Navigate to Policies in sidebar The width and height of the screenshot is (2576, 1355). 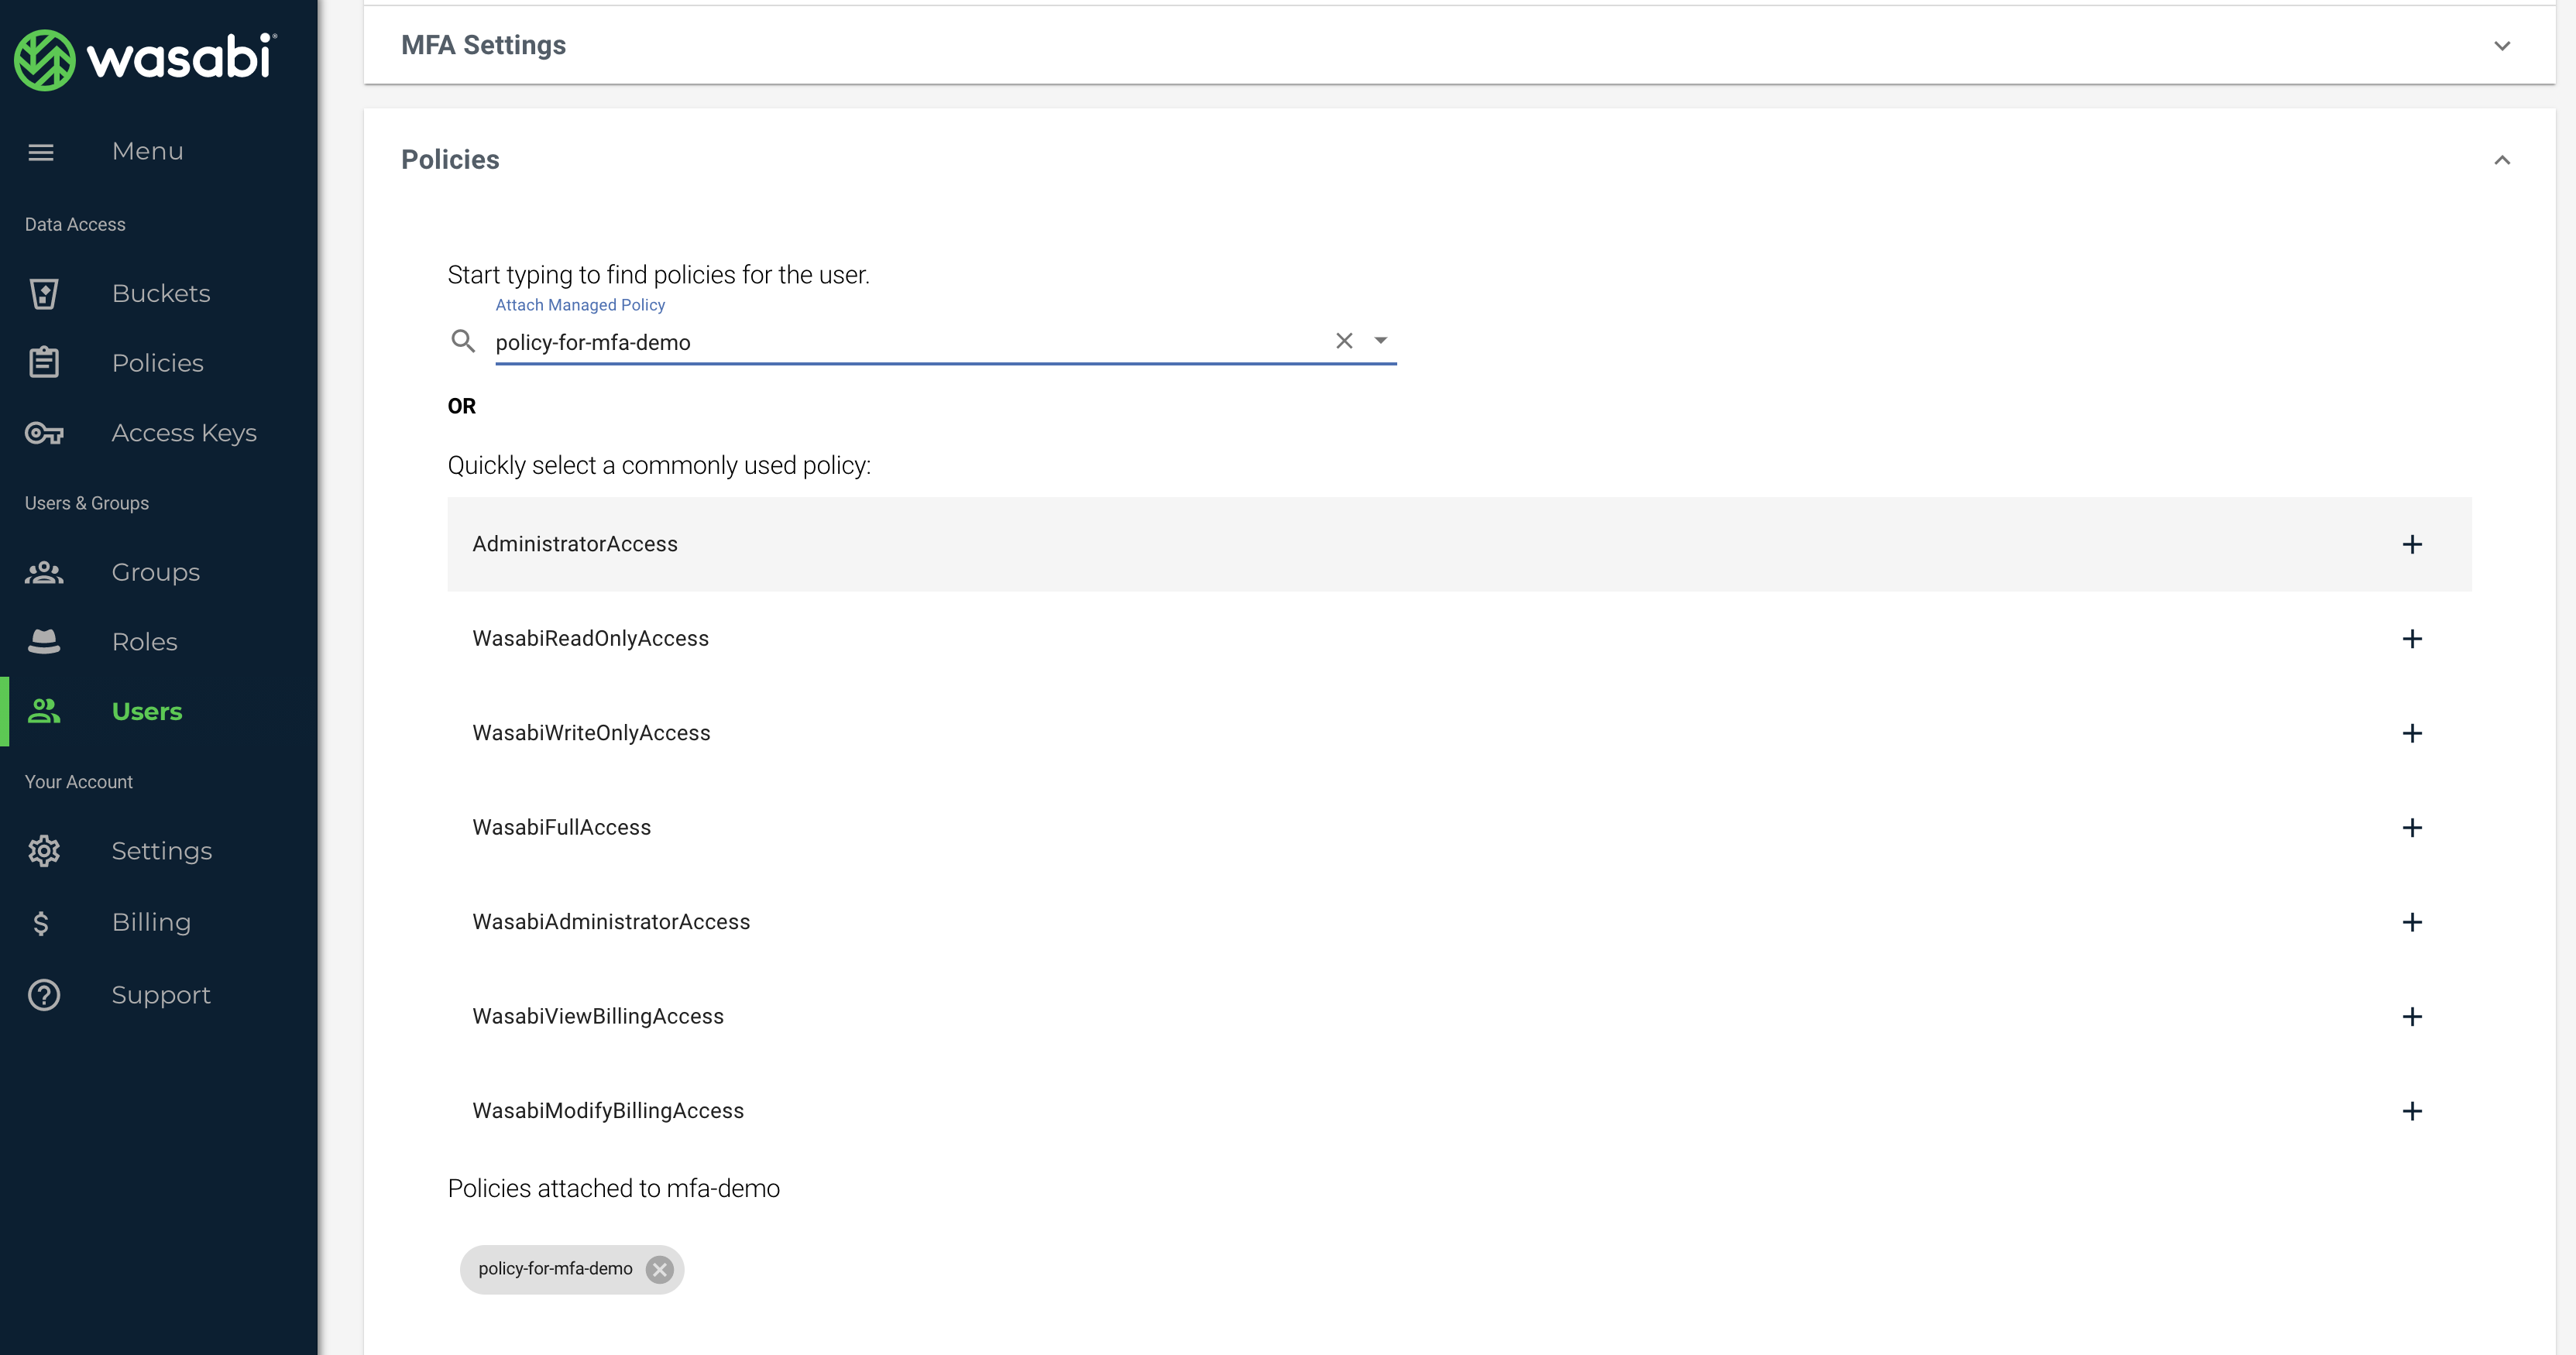coord(156,362)
